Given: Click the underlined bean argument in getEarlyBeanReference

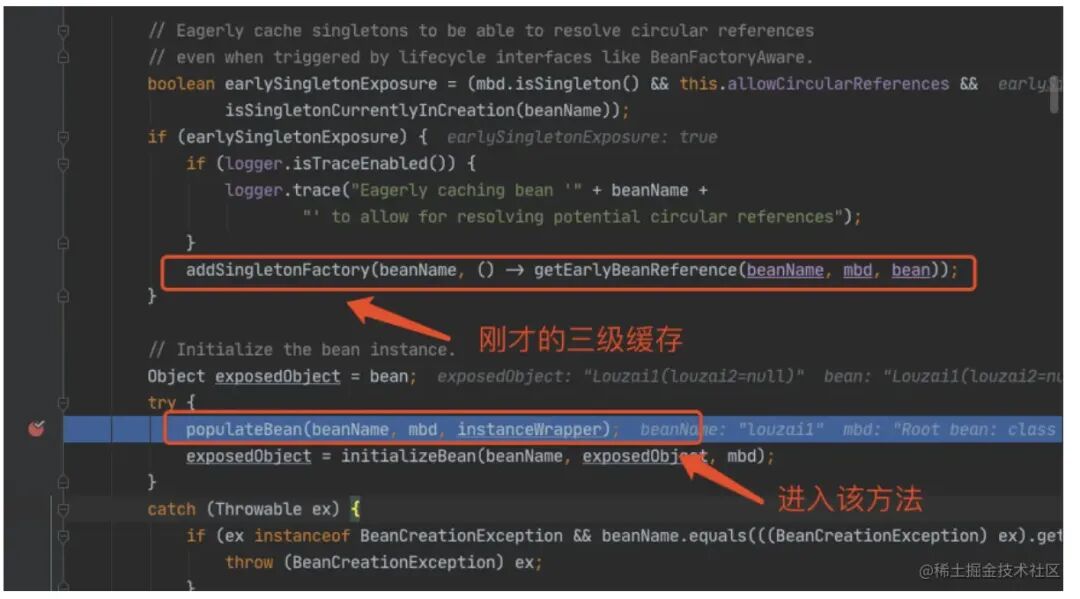Looking at the screenshot, I should [911, 271].
